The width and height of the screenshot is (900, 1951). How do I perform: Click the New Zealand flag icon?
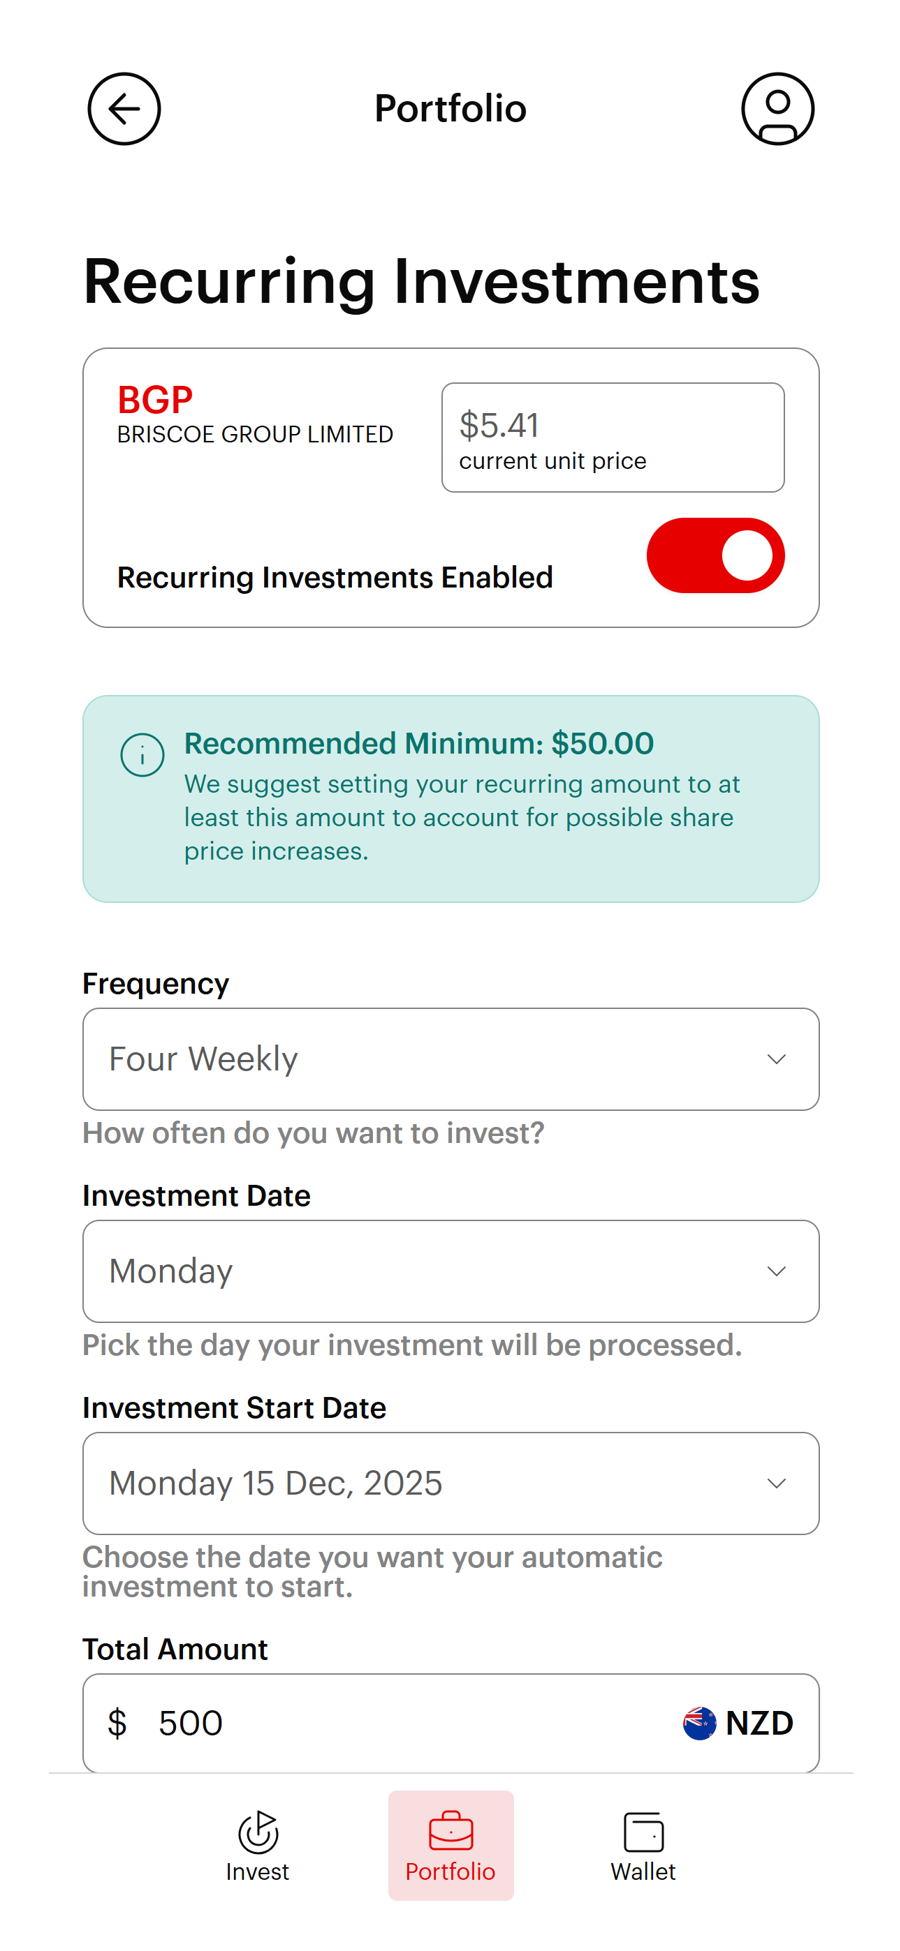(x=700, y=1722)
